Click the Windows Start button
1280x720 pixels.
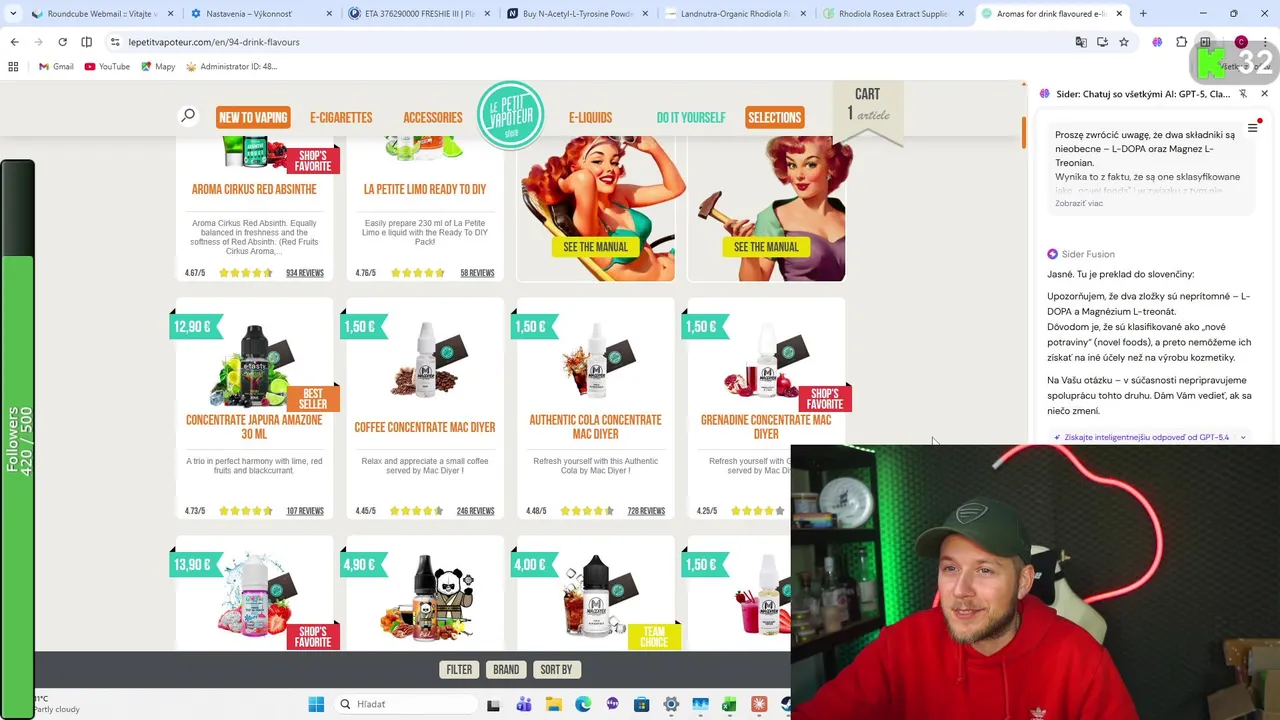tap(316, 704)
